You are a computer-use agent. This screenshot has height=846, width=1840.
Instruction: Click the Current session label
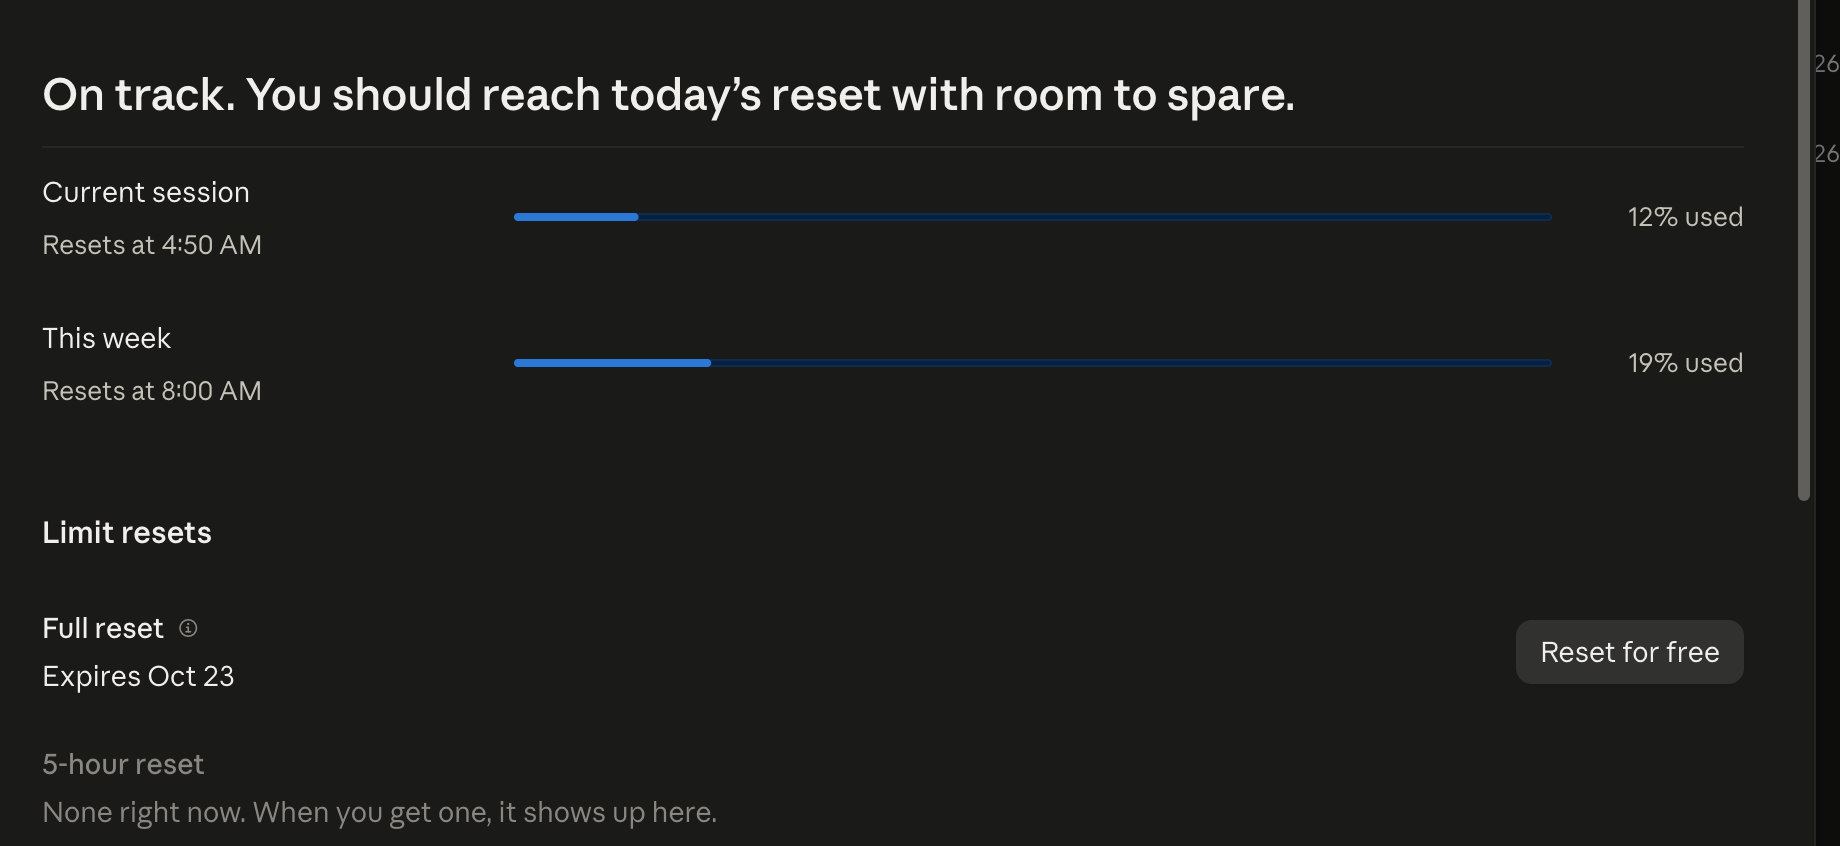(146, 192)
